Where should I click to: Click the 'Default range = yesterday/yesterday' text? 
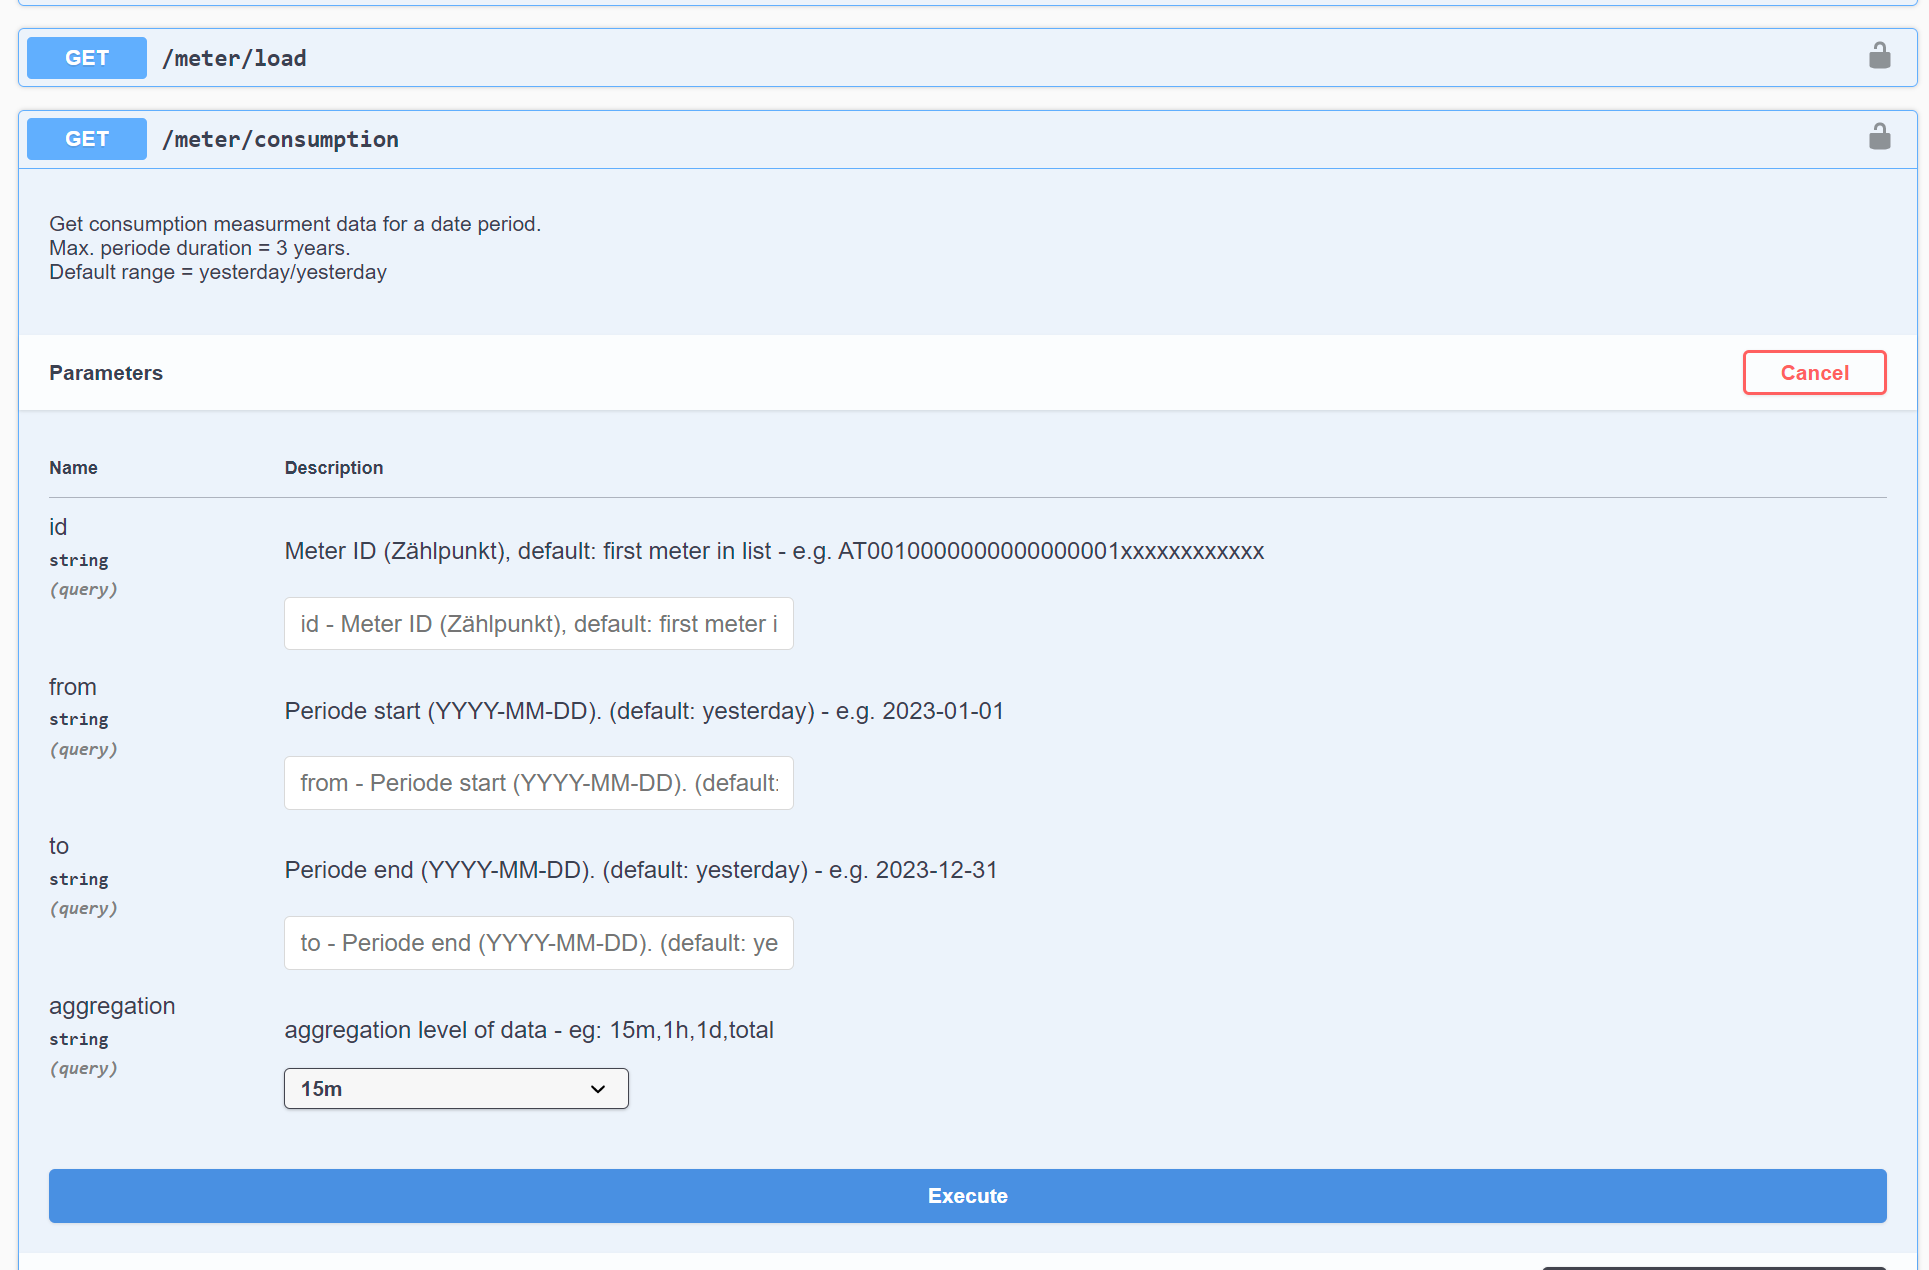click(x=217, y=272)
